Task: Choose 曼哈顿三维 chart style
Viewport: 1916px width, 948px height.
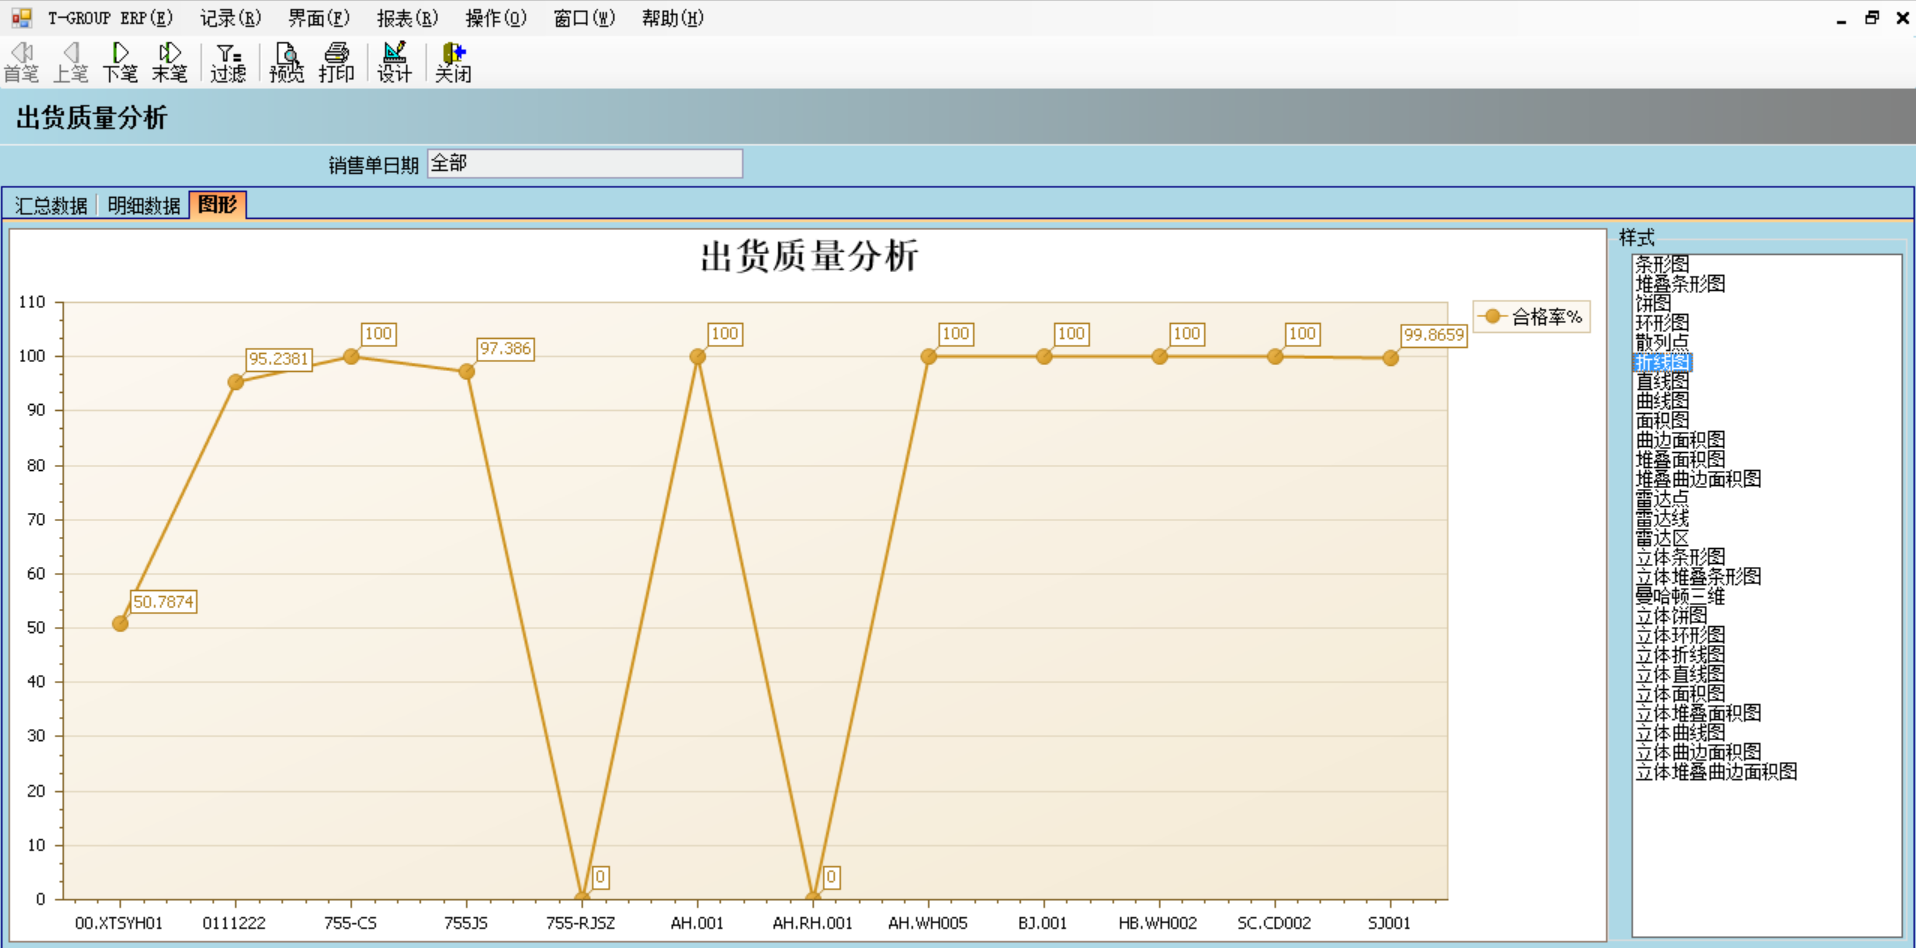Action: 1680,596
